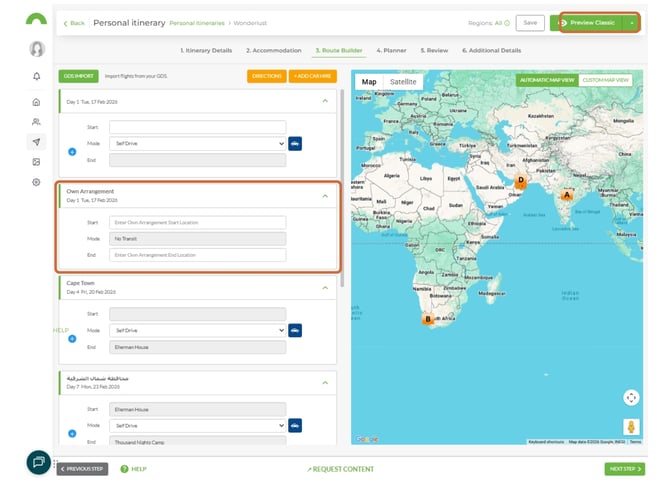Click car icon beside Ellerman House start leg
The height and width of the screenshot is (482, 670).
click(x=295, y=425)
